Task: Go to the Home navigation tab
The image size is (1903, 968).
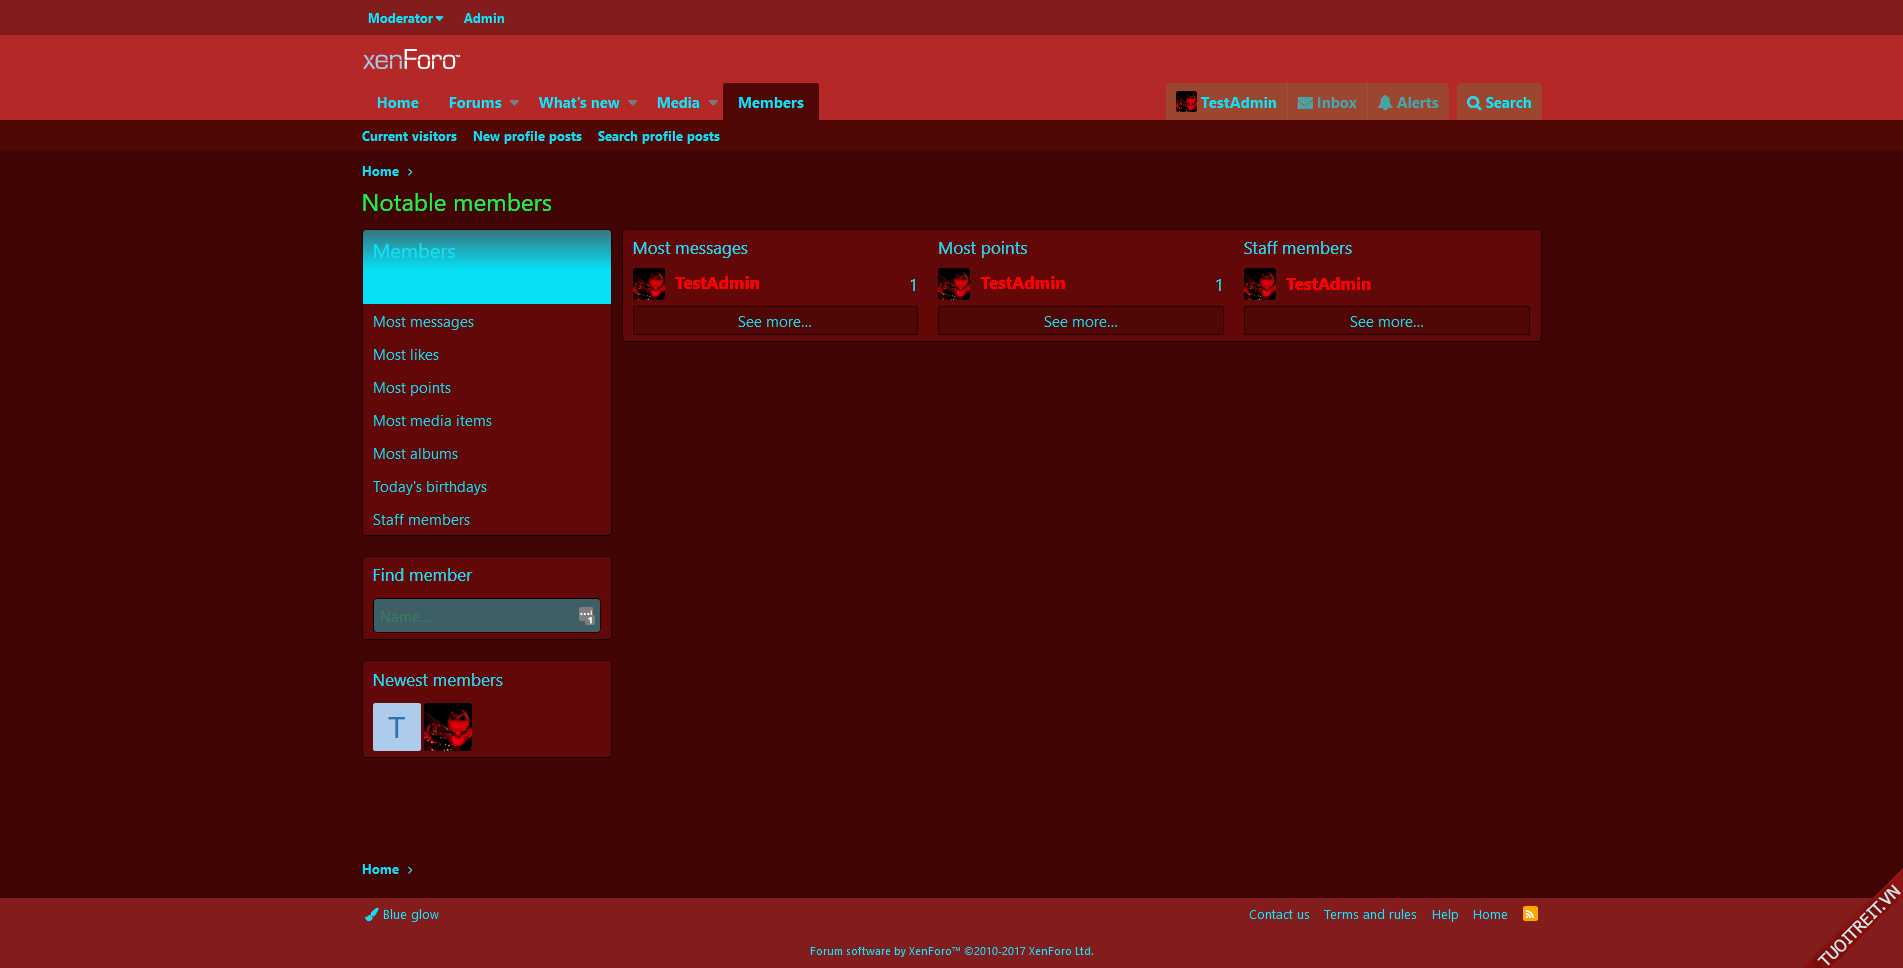Action: pos(397,103)
